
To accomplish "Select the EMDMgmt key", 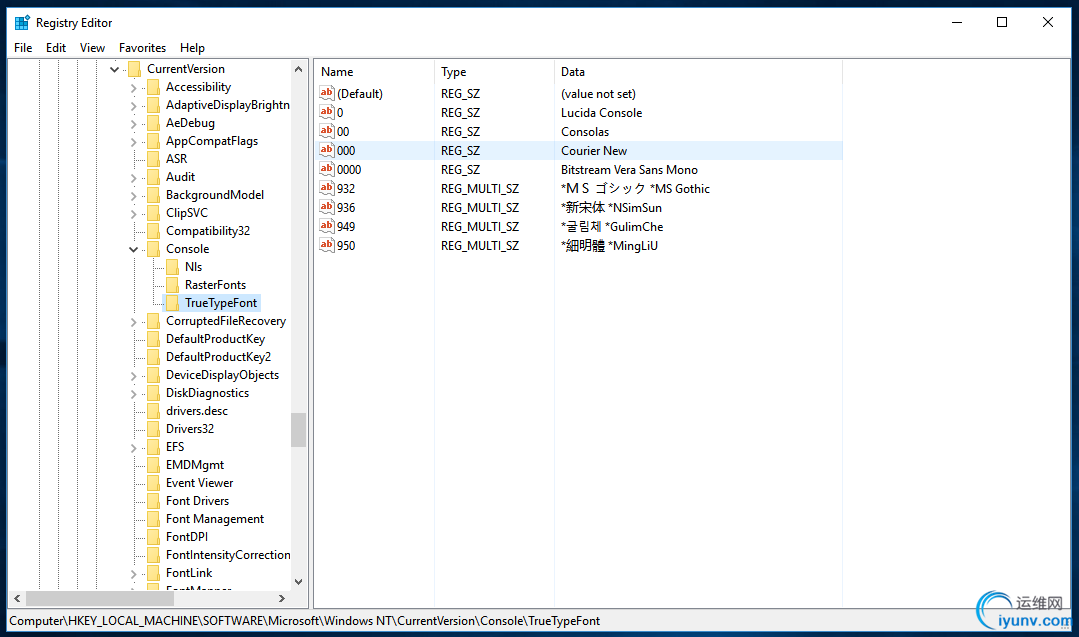I will point(195,465).
